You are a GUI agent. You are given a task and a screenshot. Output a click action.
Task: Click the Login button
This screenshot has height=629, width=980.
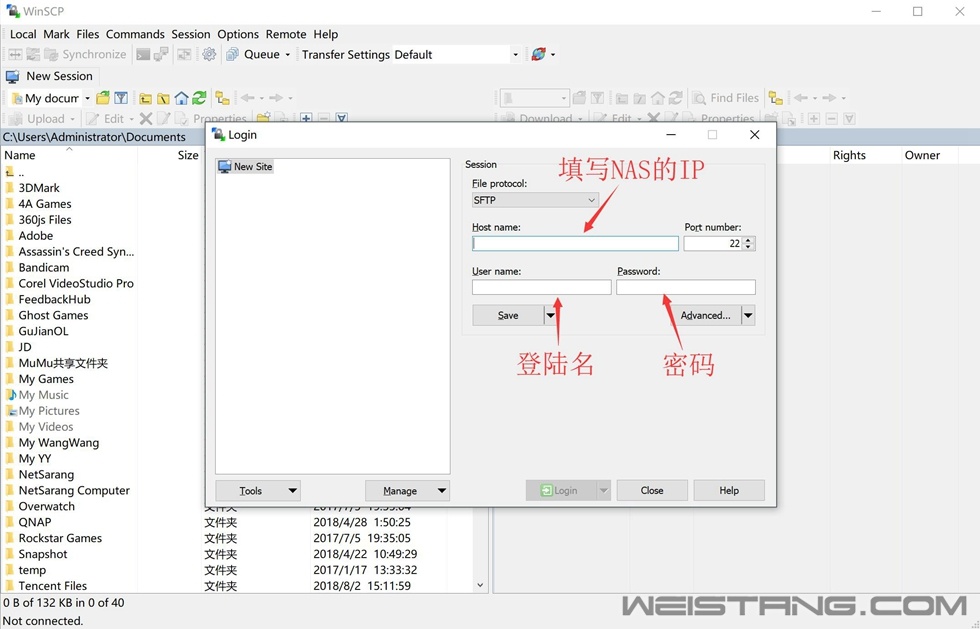click(x=561, y=491)
